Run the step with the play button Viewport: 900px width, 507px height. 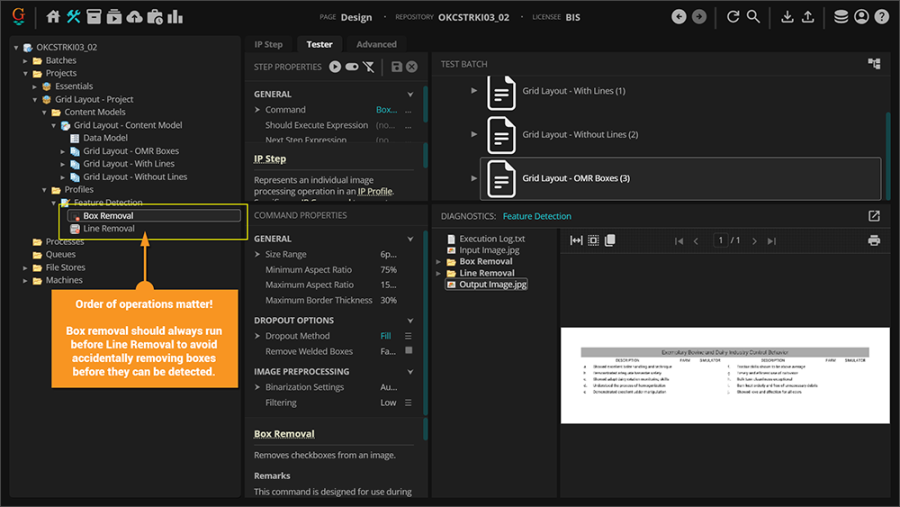pos(335,66)
